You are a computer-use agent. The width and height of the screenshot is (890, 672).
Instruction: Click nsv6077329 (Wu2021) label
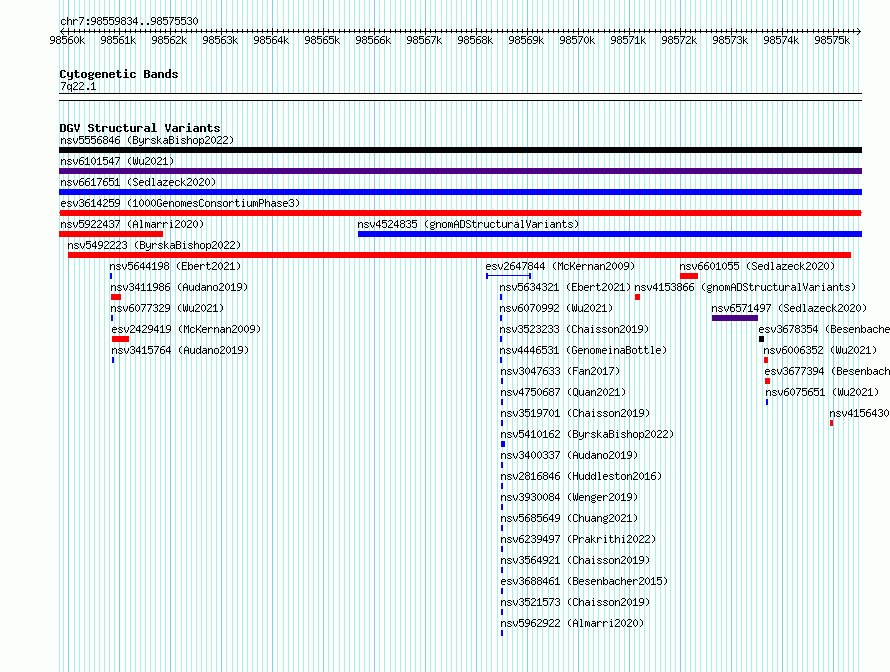click(x=167, y=308)
